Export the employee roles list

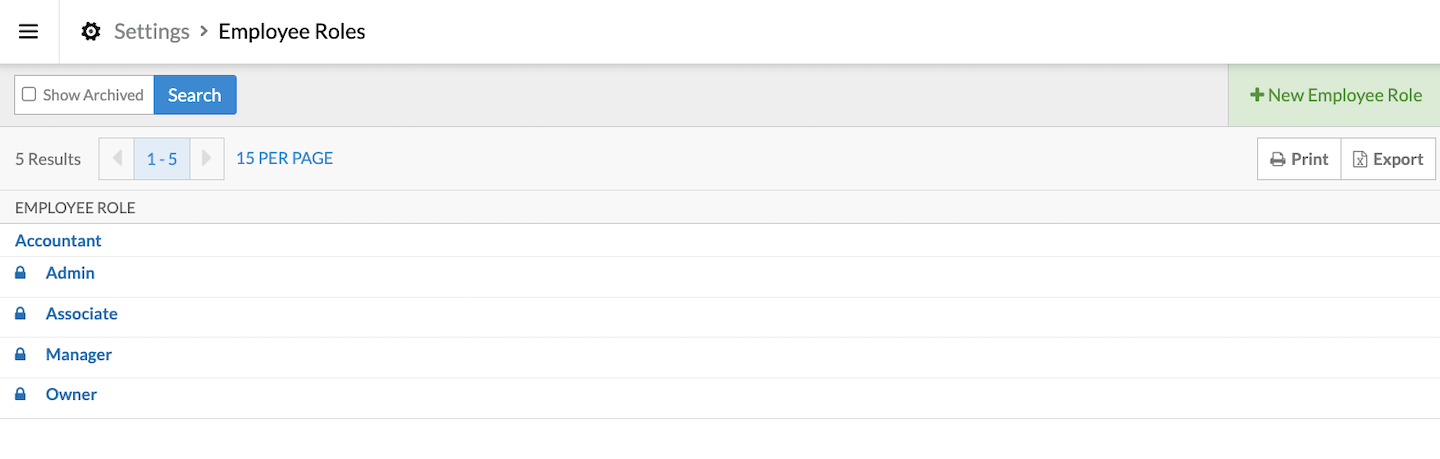click(x=1388, y=159)
